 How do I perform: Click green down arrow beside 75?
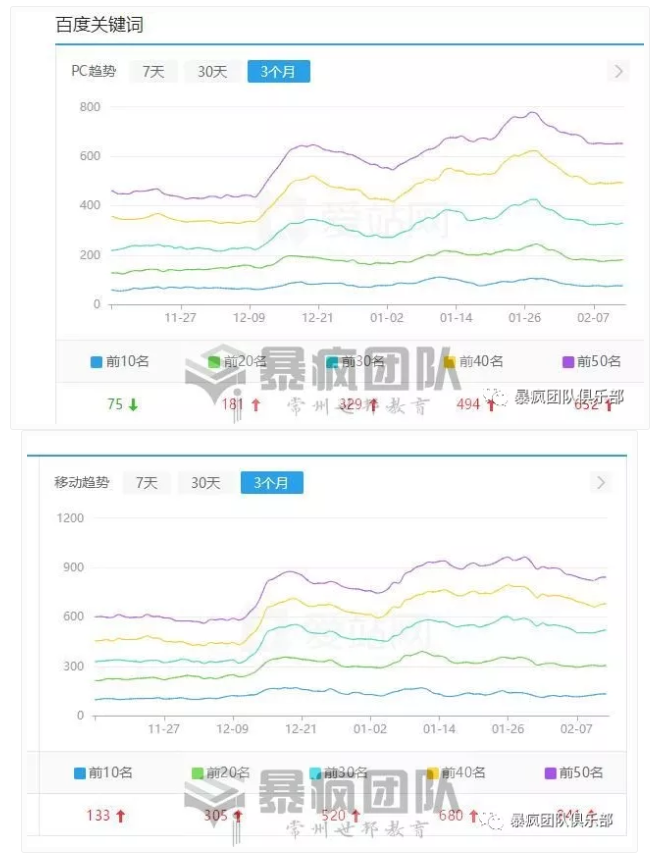pyautogui.click(x=133, y=405)
